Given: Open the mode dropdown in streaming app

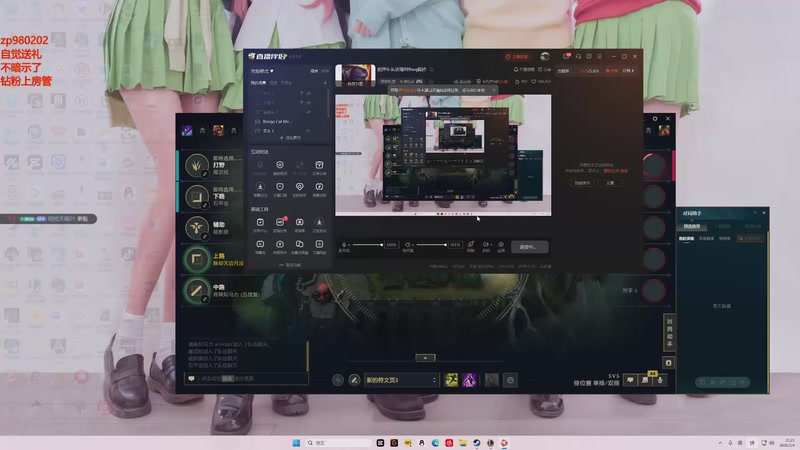Looking at the screenshot, I should (x=262, y=71).
